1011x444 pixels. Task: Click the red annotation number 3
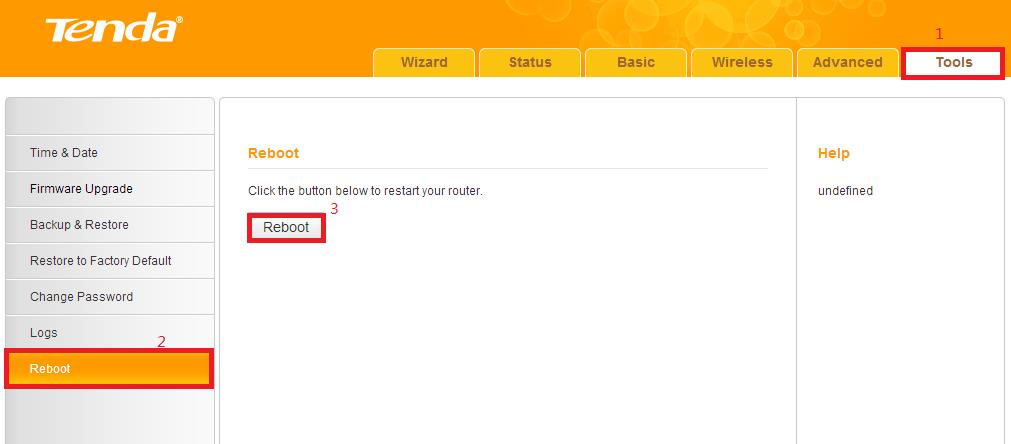click(x=334, y=209)
